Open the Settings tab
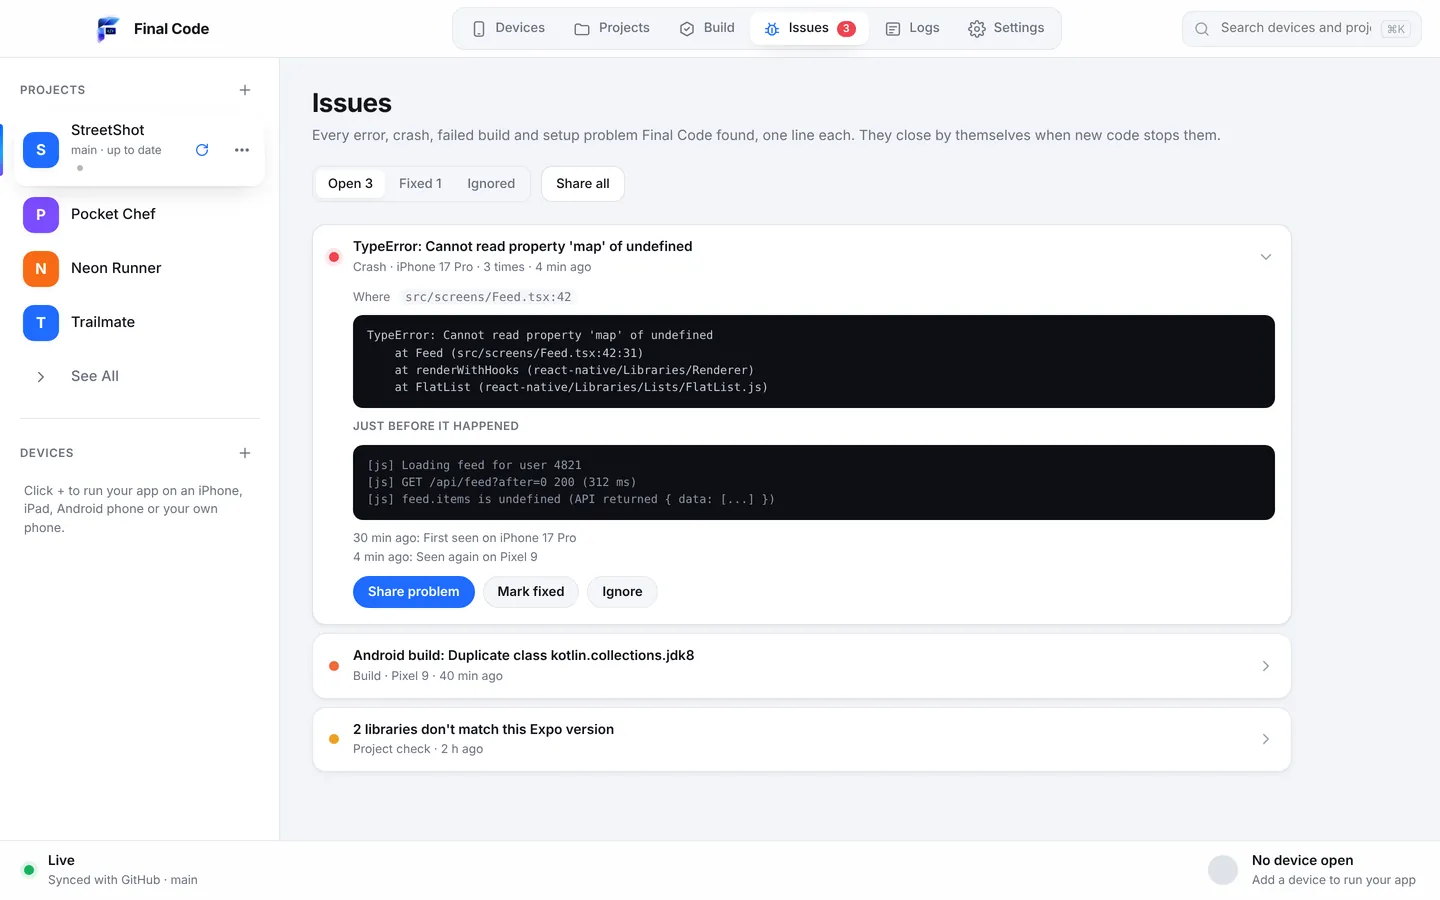This screenshot has height=900, width=1440. click(1006, 28)
